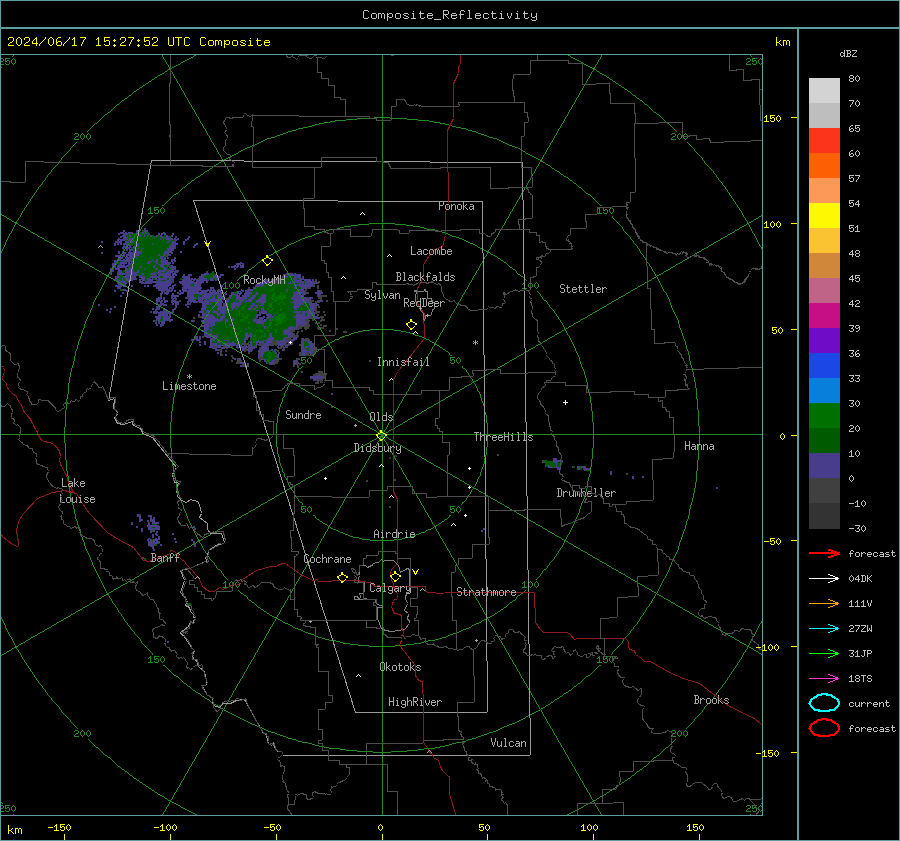This screenshot has width=900, height=841.
Task: Click the Vulcan town label
Action: [509, 743]
